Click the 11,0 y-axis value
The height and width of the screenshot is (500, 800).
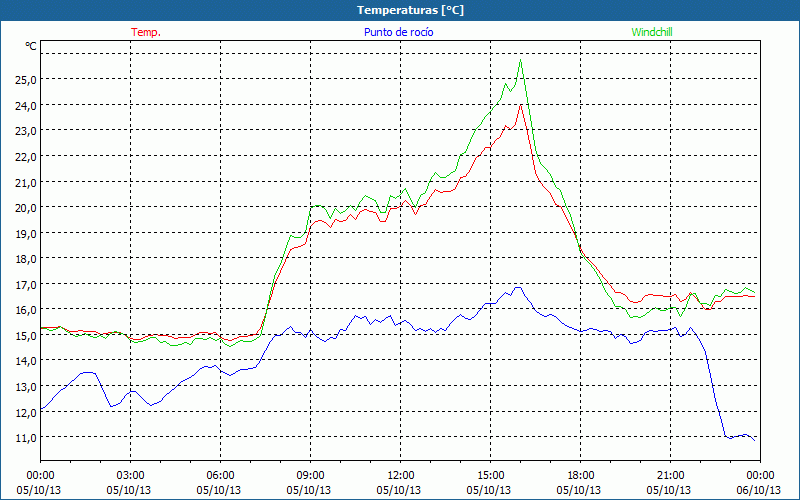click(26, 438)
